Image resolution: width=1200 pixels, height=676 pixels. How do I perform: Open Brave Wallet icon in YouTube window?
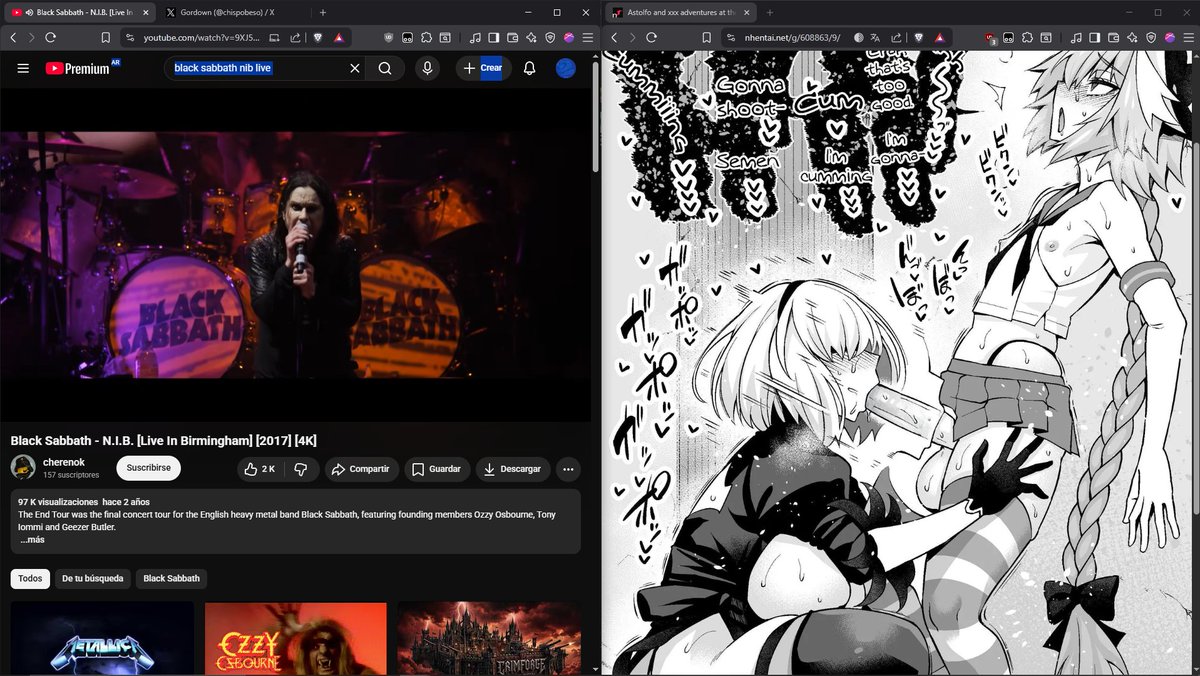pos(513,37)
